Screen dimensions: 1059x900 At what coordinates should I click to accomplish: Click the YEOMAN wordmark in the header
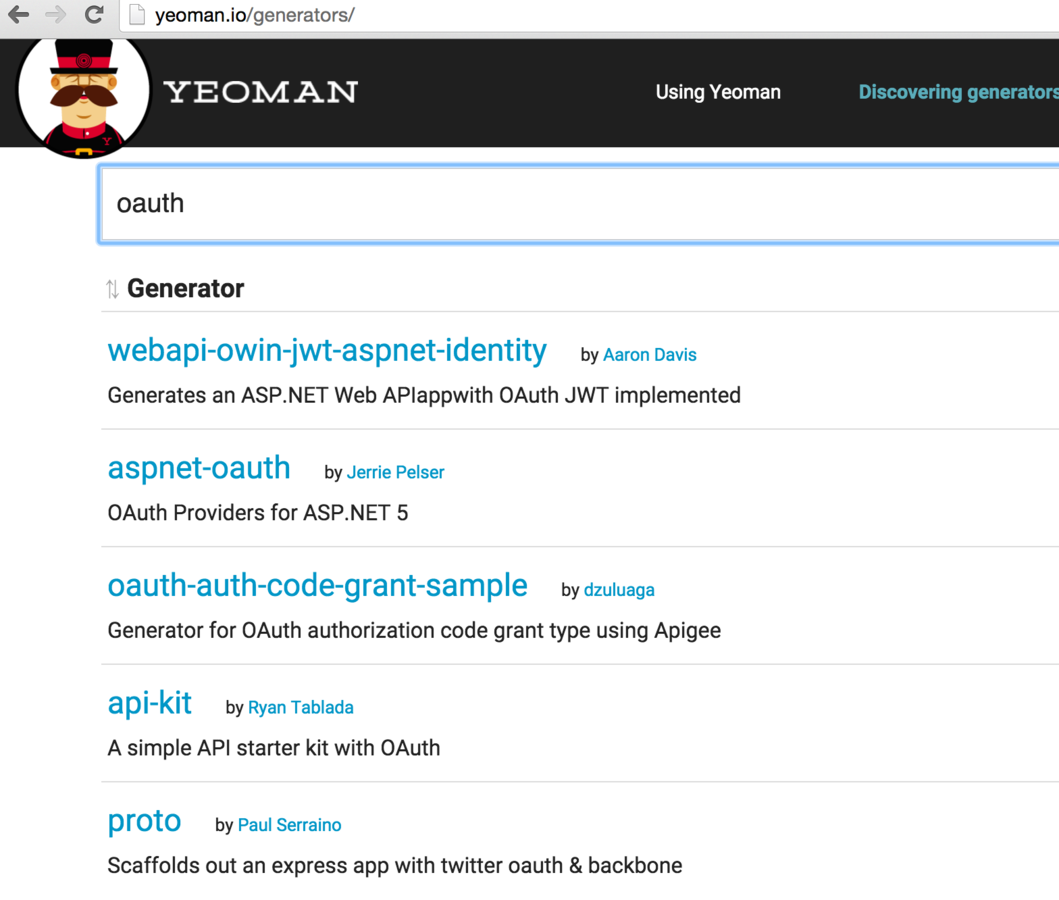pyautogui.click(x=261, y=92)
